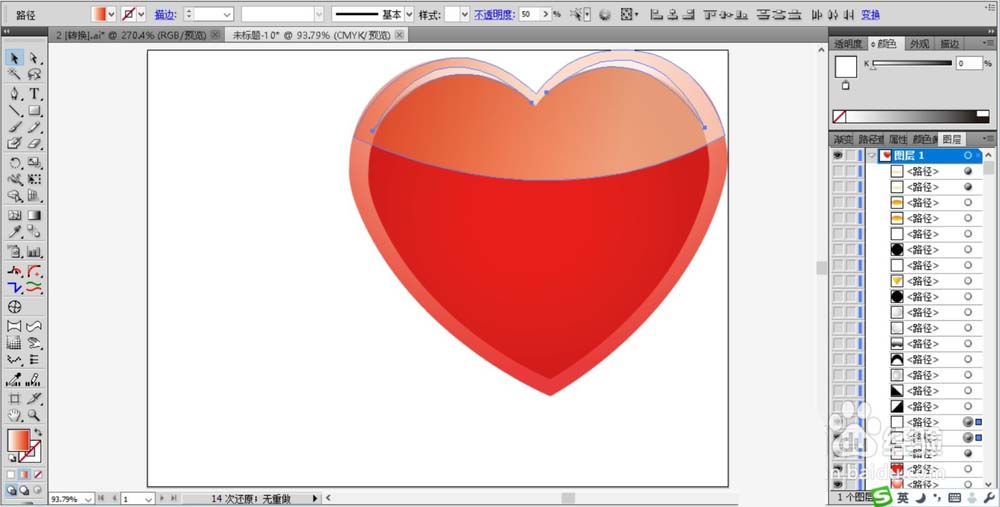Select the Rotate tool
Viewport: 1000px width, 507px height.
point(14,163)
